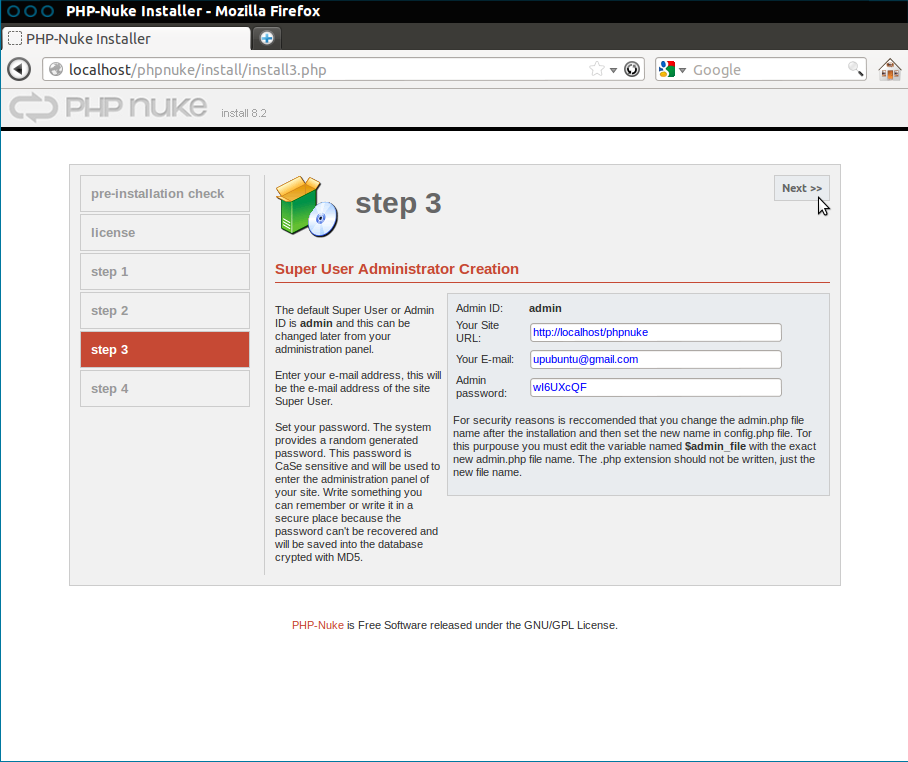Focus the Admin password field
This screenshot has height=762, width=908.
point(656,387)
